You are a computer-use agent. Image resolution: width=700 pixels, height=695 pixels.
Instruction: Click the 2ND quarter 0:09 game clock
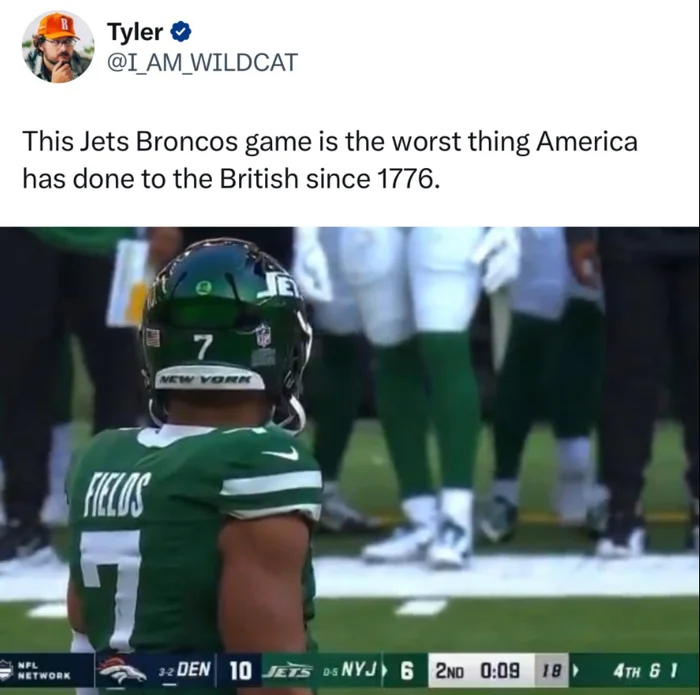[x=478, y=670]
